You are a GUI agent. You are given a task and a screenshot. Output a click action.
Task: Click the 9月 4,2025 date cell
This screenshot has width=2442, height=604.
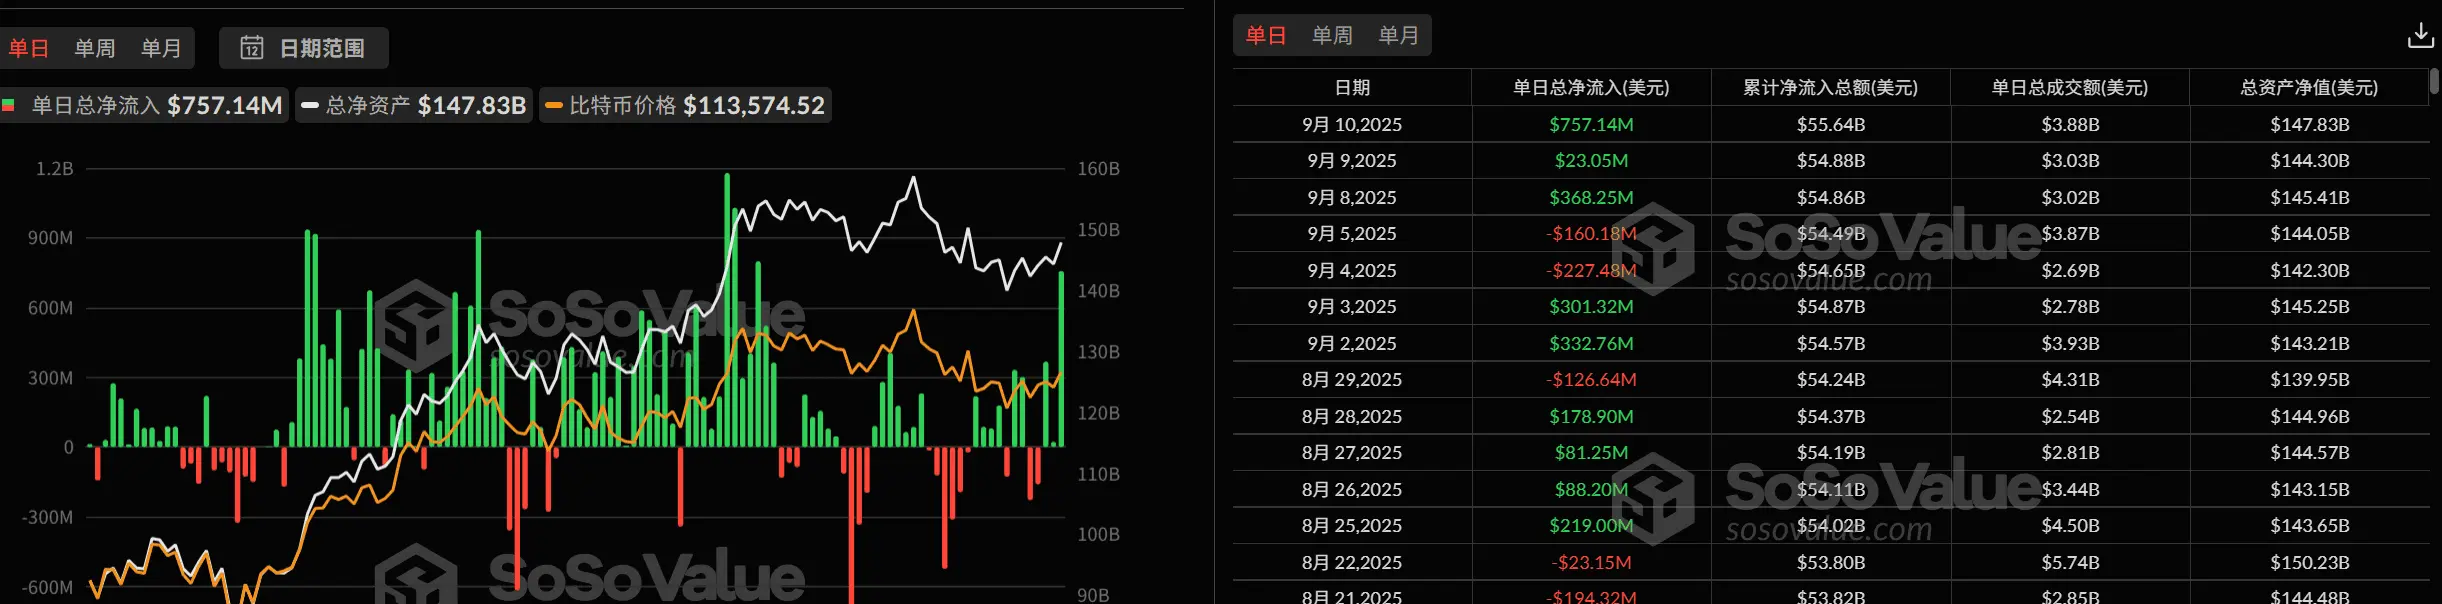(x=1352, y=270)
